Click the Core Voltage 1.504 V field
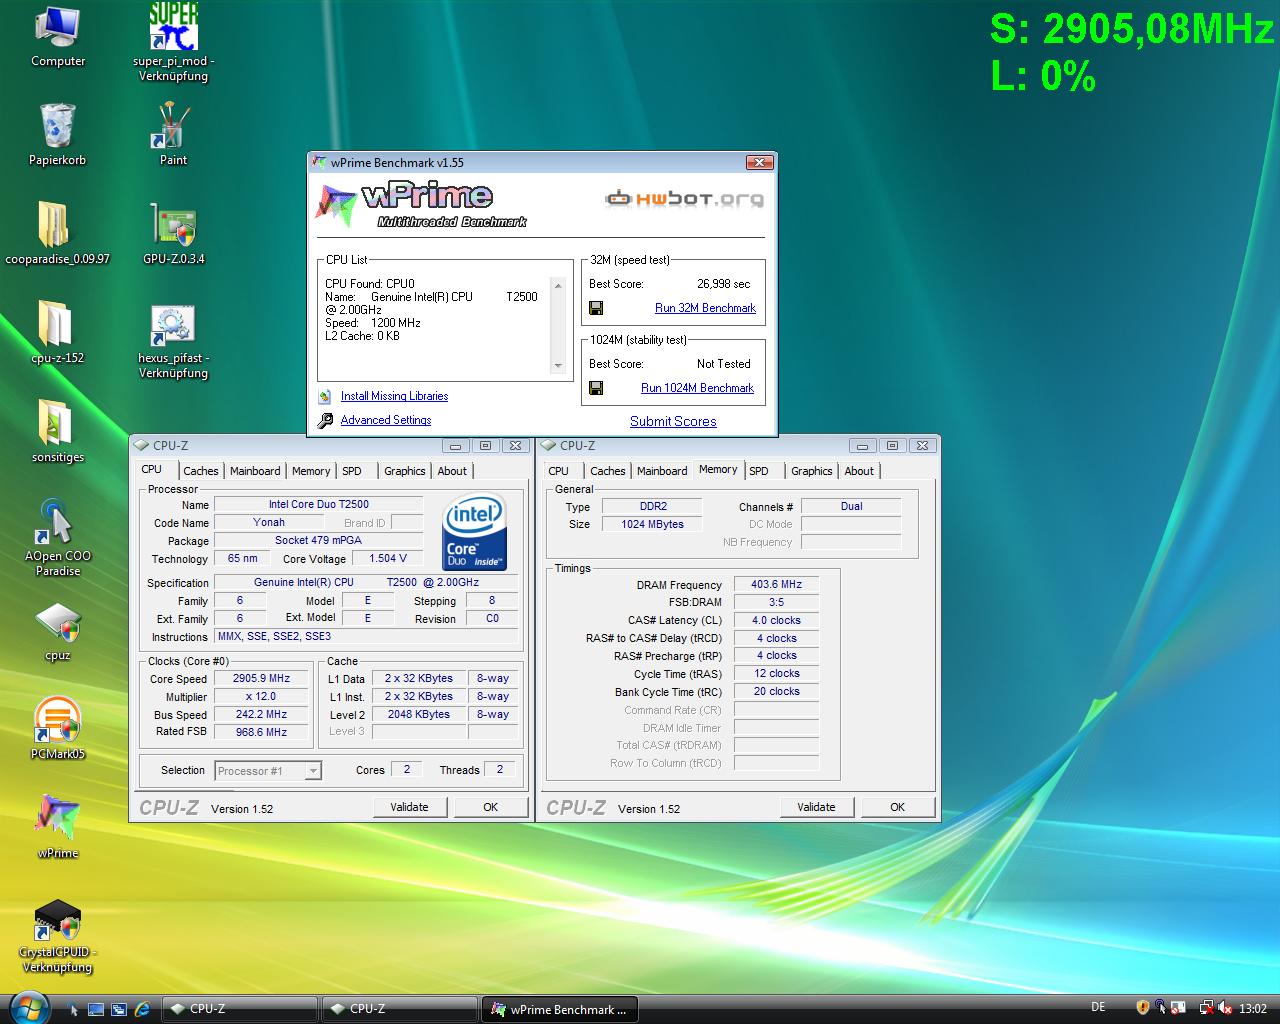Screen dimensions: 1280x1024 [x=387, y=558]
